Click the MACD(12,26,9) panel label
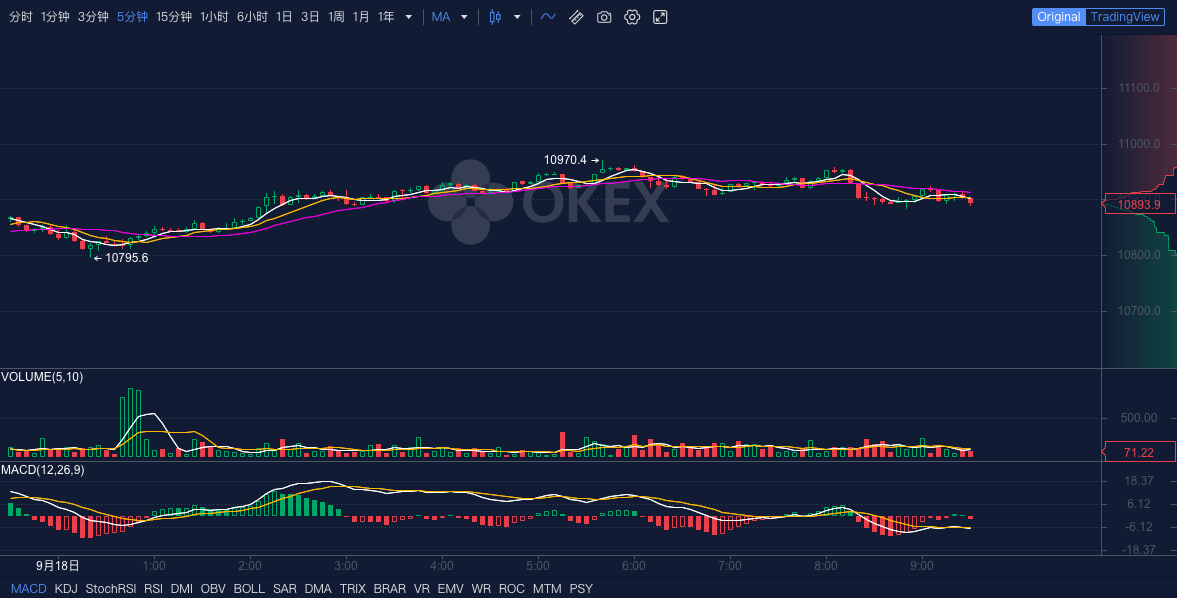The height and width of the screenshot is (598, 1178). pos(43,470)
